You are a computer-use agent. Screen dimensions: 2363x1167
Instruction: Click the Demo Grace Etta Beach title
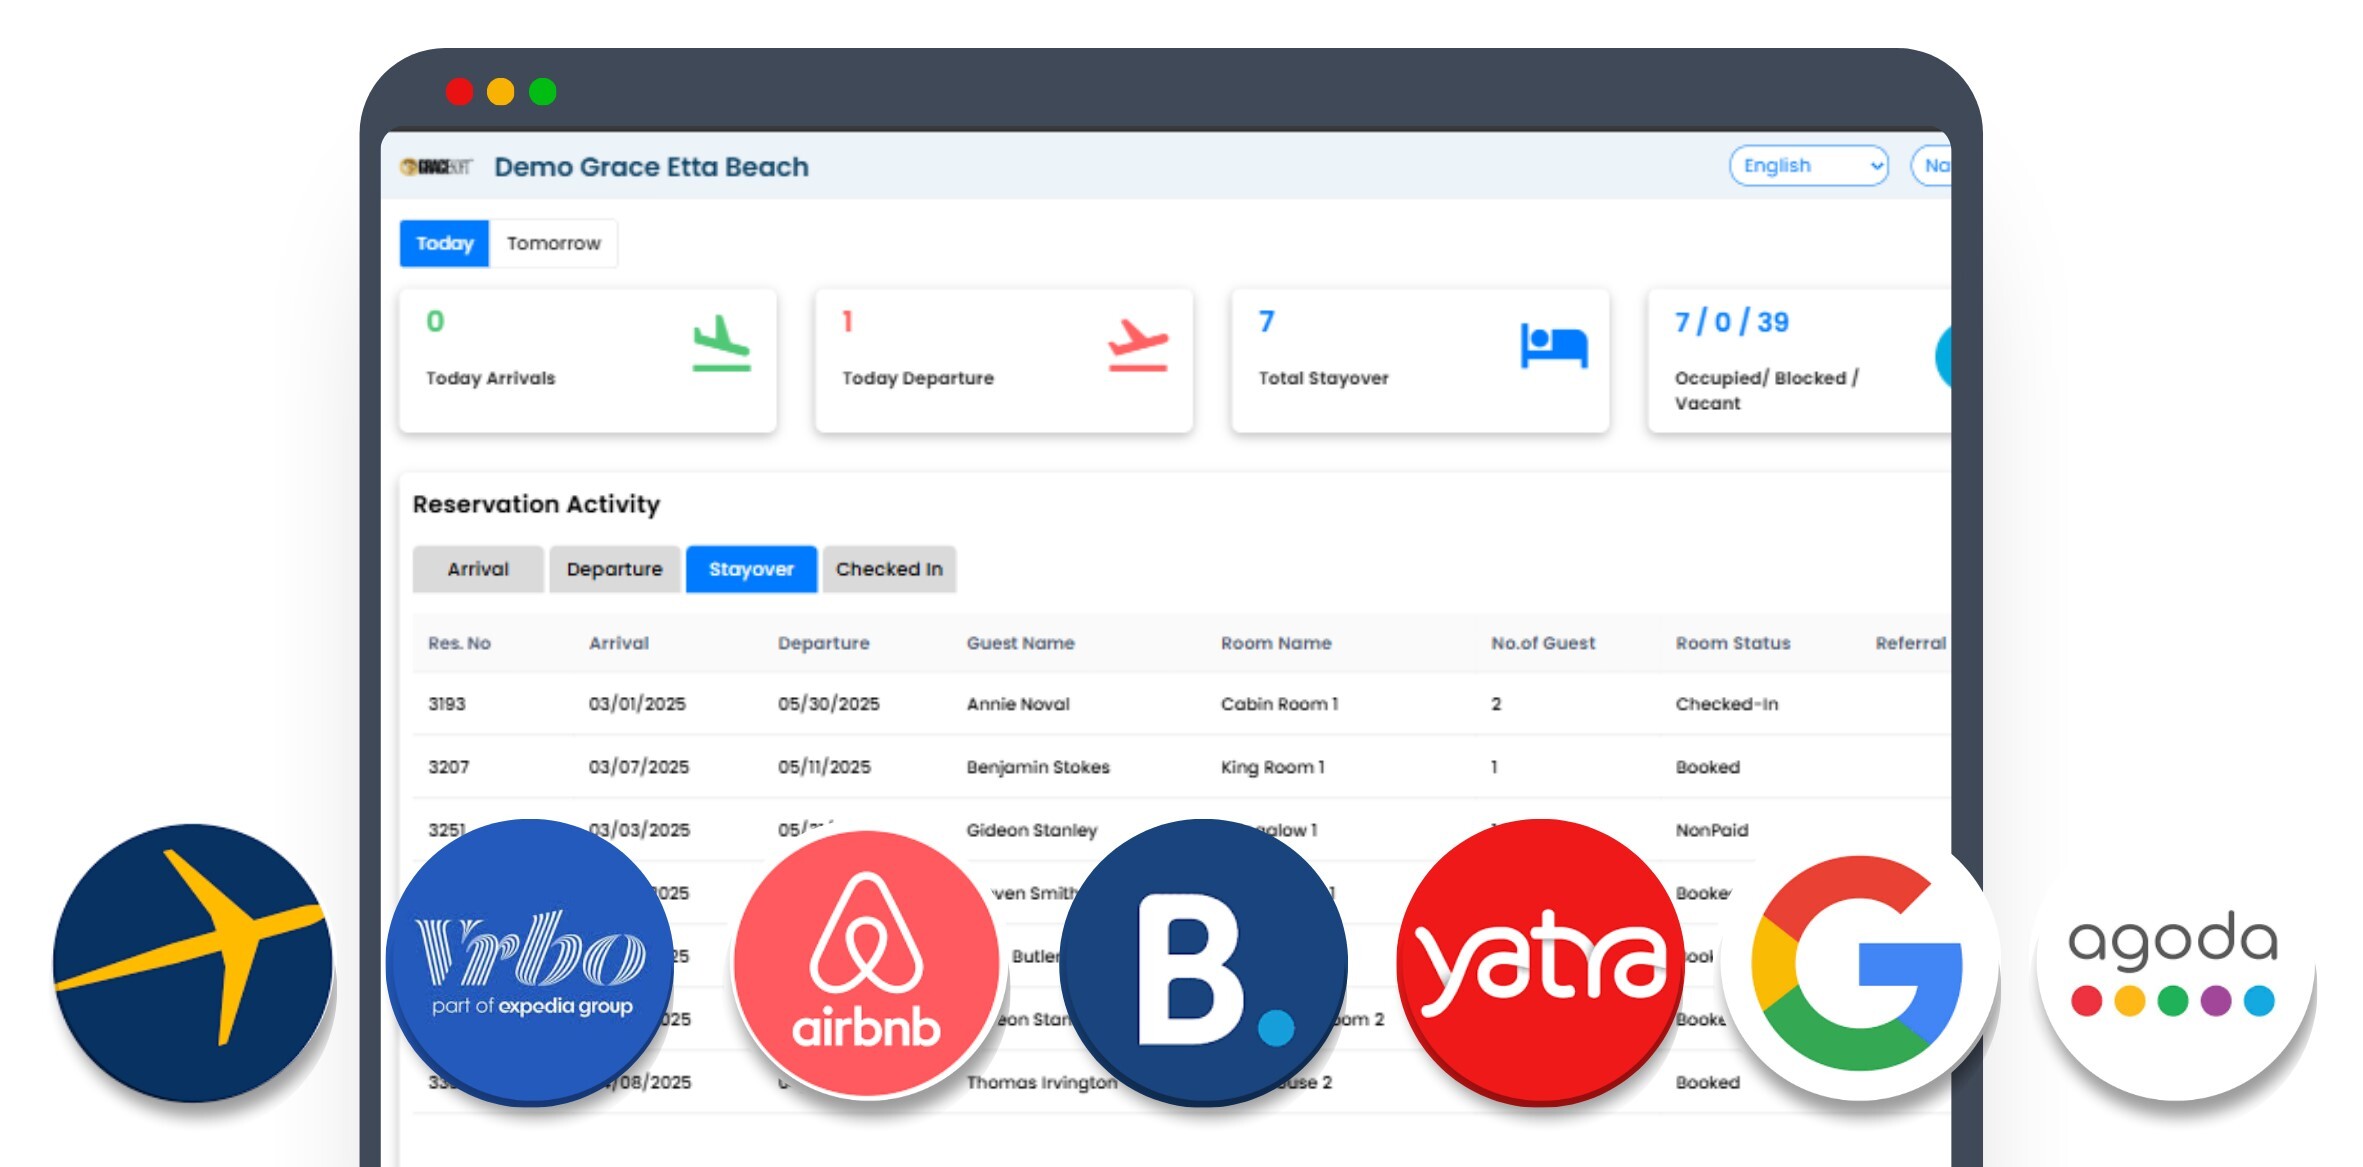pos(651,167)
